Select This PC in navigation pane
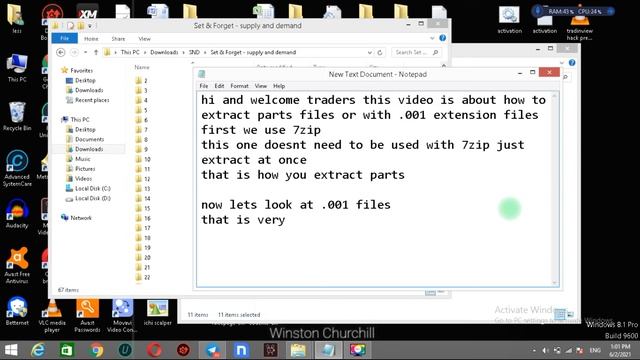 click(80, 120)
